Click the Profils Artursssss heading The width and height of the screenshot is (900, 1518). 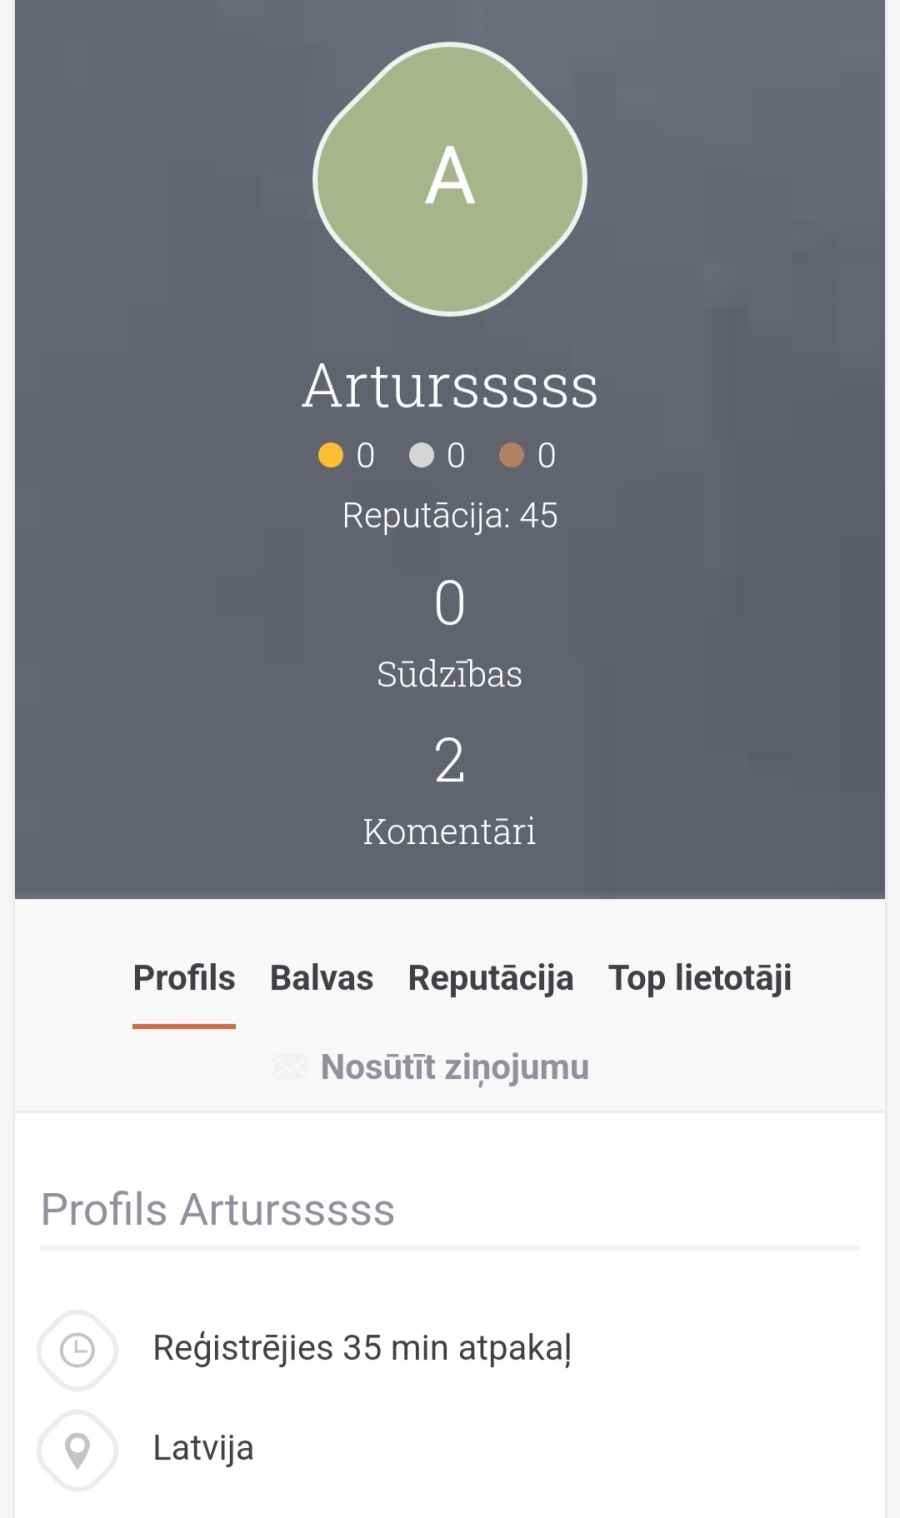(x=218, y=1210)
